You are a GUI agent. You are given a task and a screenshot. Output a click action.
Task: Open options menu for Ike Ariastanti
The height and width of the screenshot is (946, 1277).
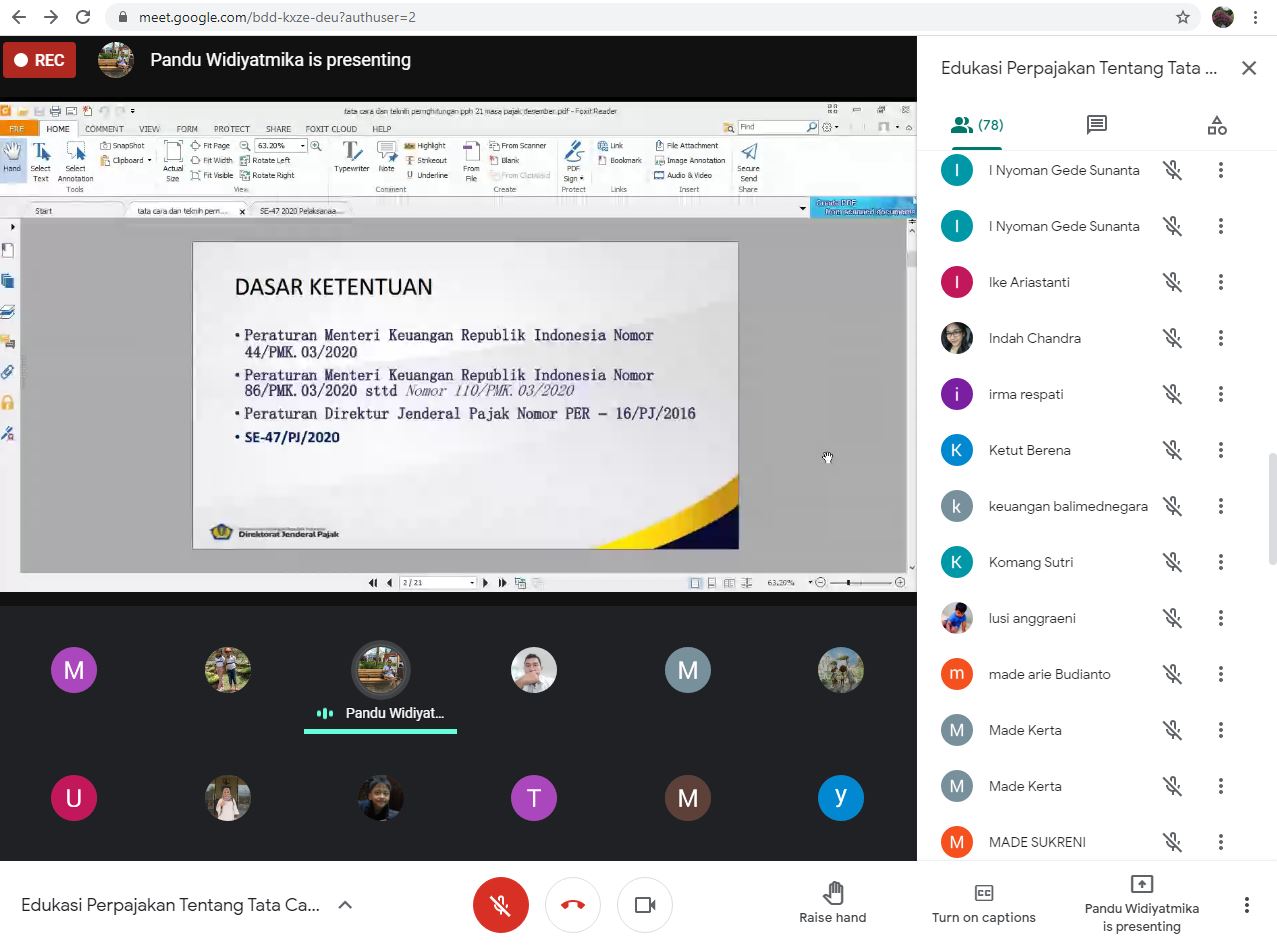1220,282
